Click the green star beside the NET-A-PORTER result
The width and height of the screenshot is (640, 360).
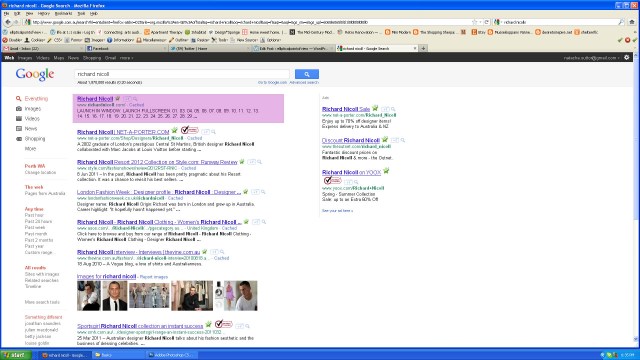[x=174, y=130]
